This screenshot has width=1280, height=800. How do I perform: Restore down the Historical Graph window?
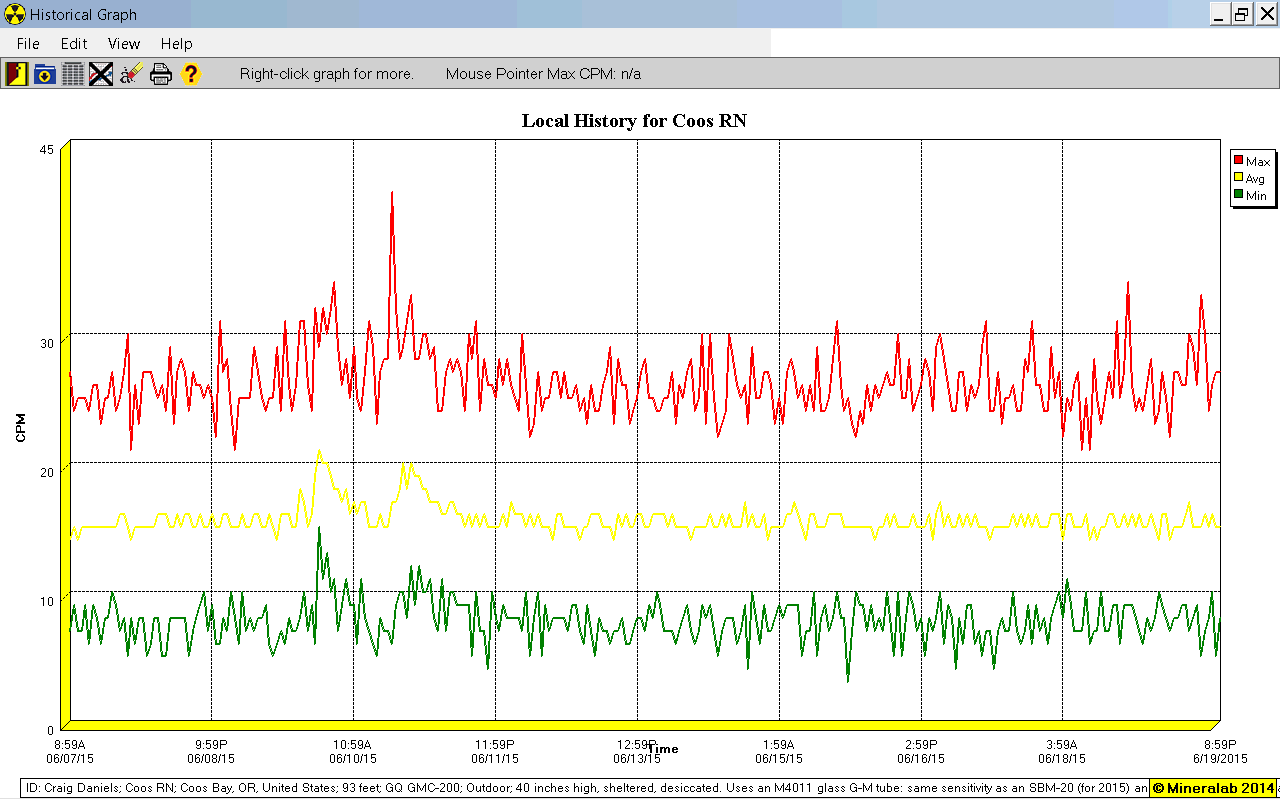tap(1241, 14)
